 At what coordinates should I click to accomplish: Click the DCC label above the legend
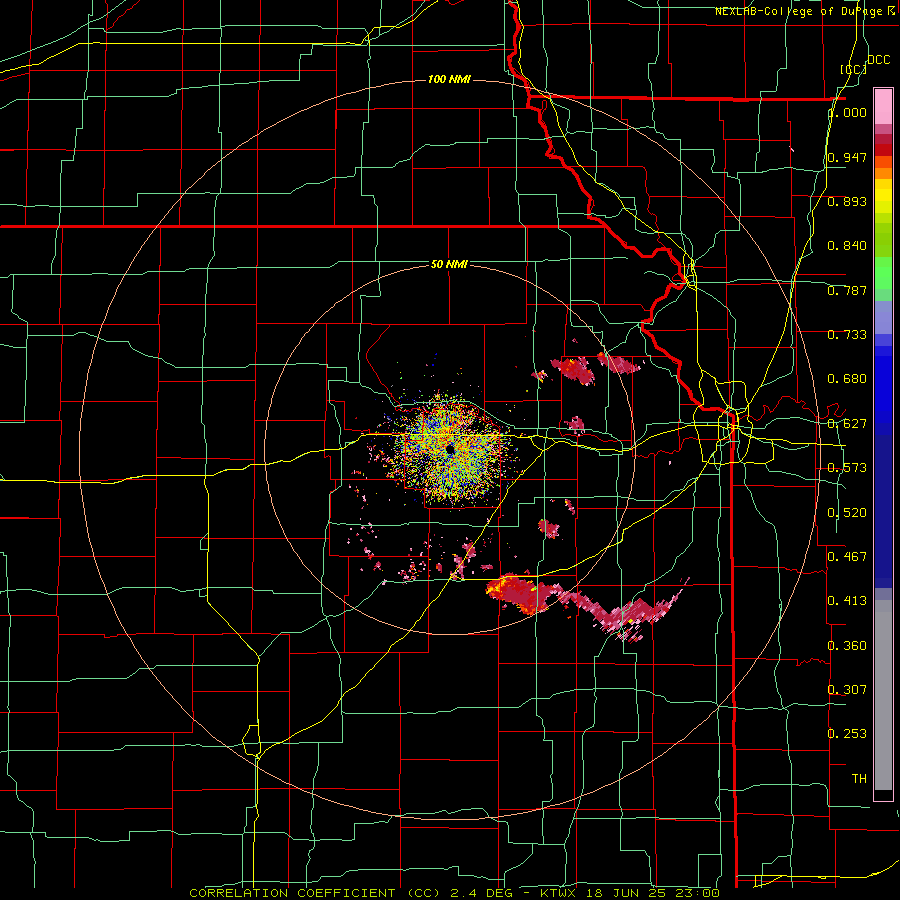point(878,60)
